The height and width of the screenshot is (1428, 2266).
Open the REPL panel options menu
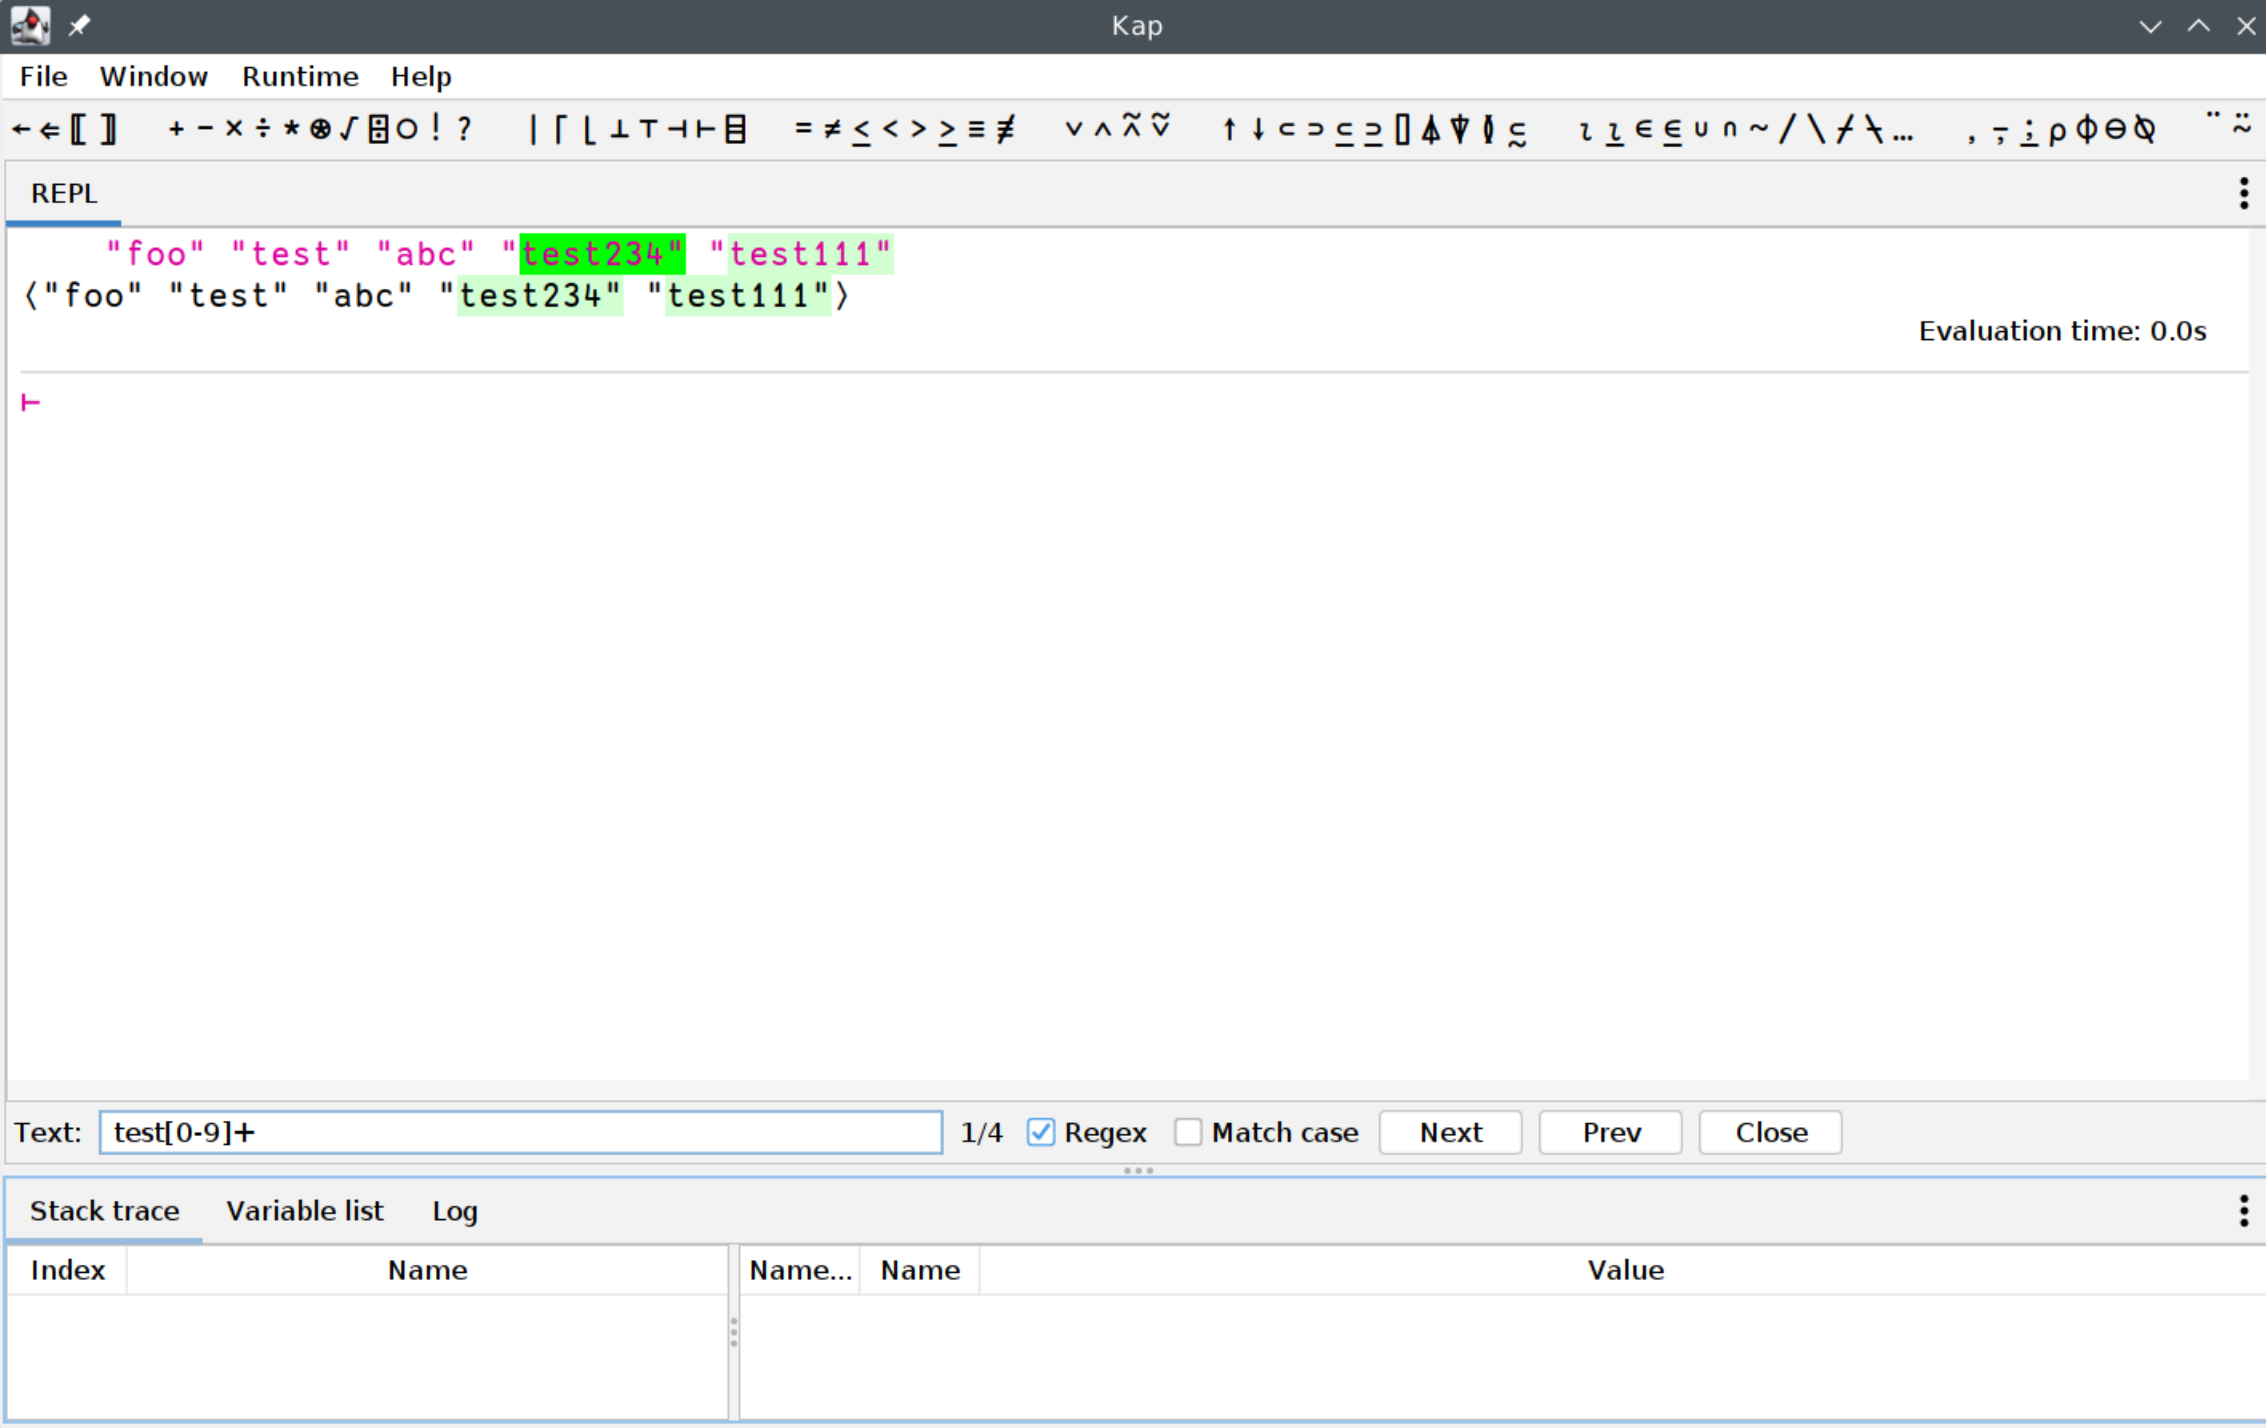click(2244, 193)
